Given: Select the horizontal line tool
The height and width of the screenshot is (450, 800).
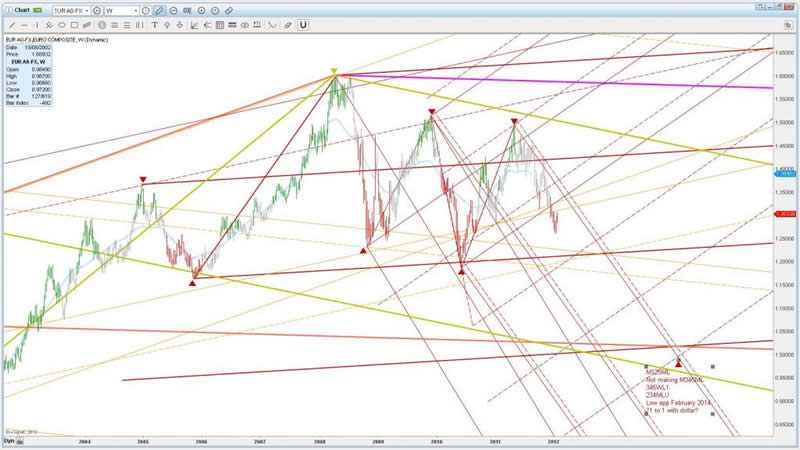Looking at the screenshot, I should tap(24, 25).
